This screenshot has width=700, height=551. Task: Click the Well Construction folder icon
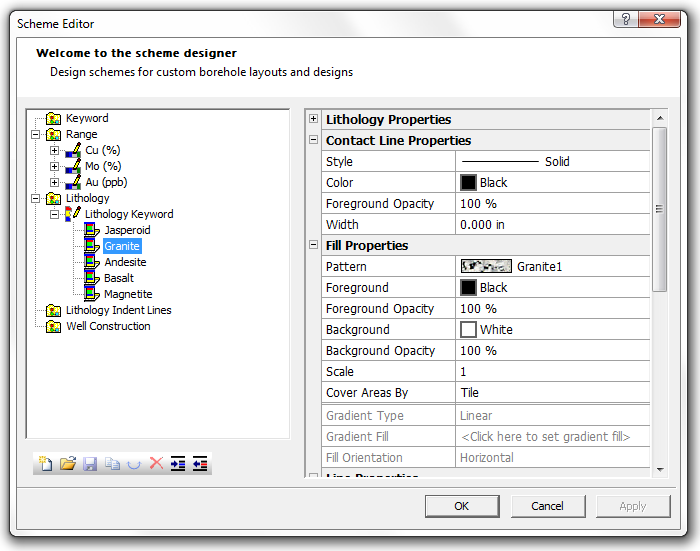click(54, 326)
